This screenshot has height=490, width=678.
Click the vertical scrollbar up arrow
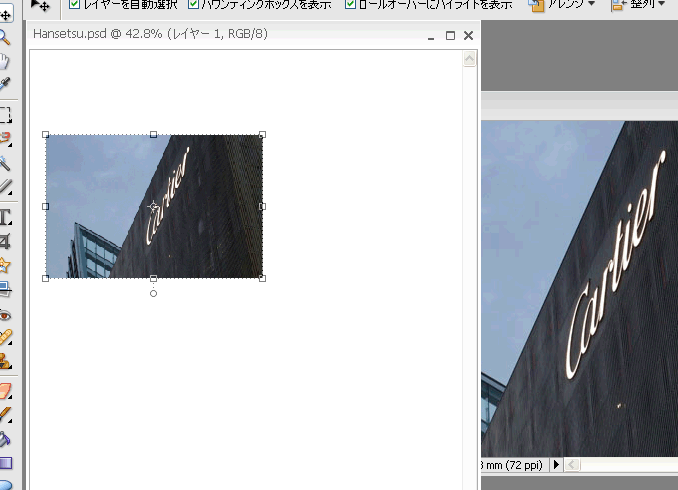point(469,59)
